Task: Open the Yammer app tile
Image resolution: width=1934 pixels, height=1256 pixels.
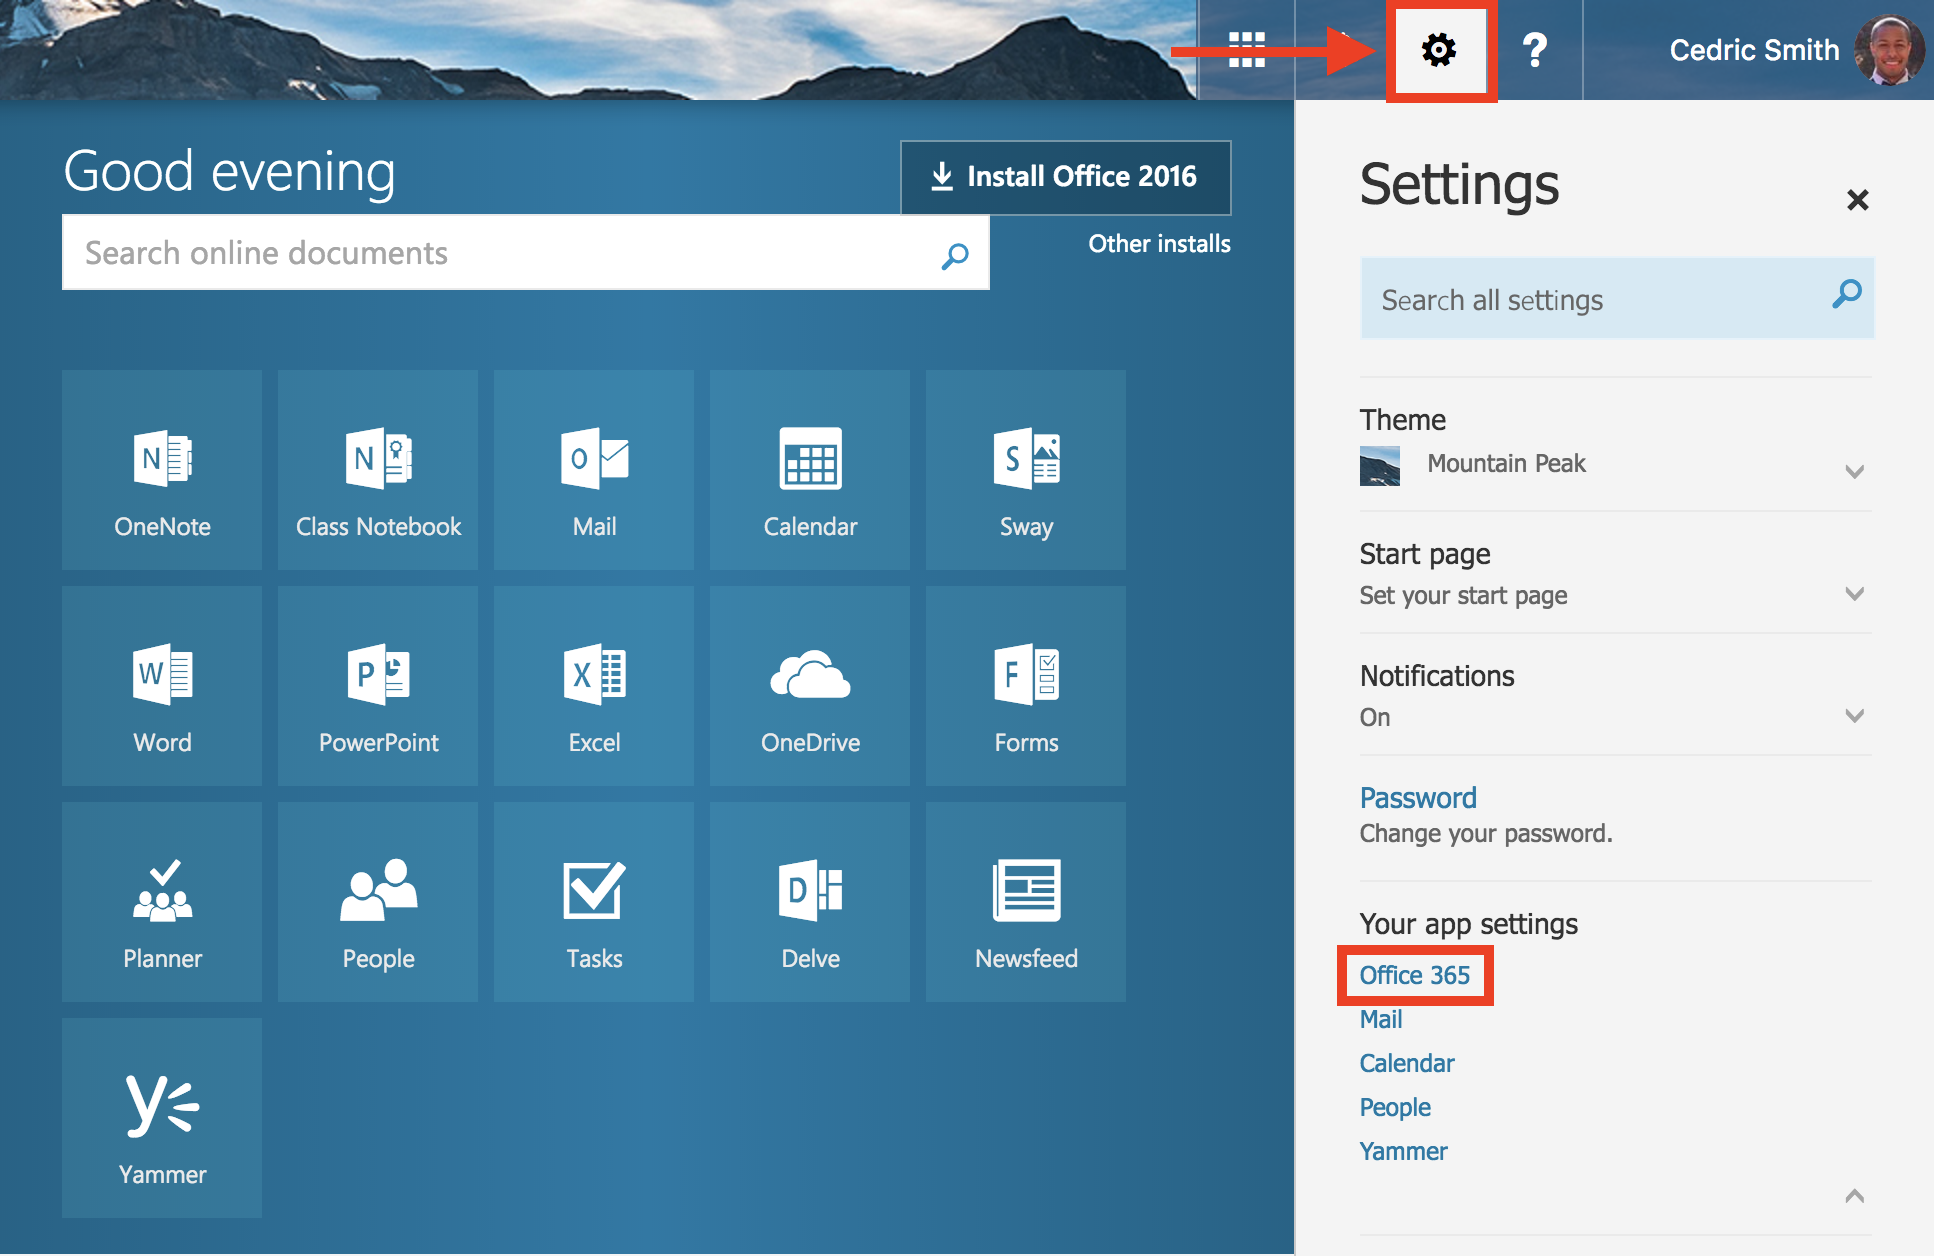Action: [162, 1118]
